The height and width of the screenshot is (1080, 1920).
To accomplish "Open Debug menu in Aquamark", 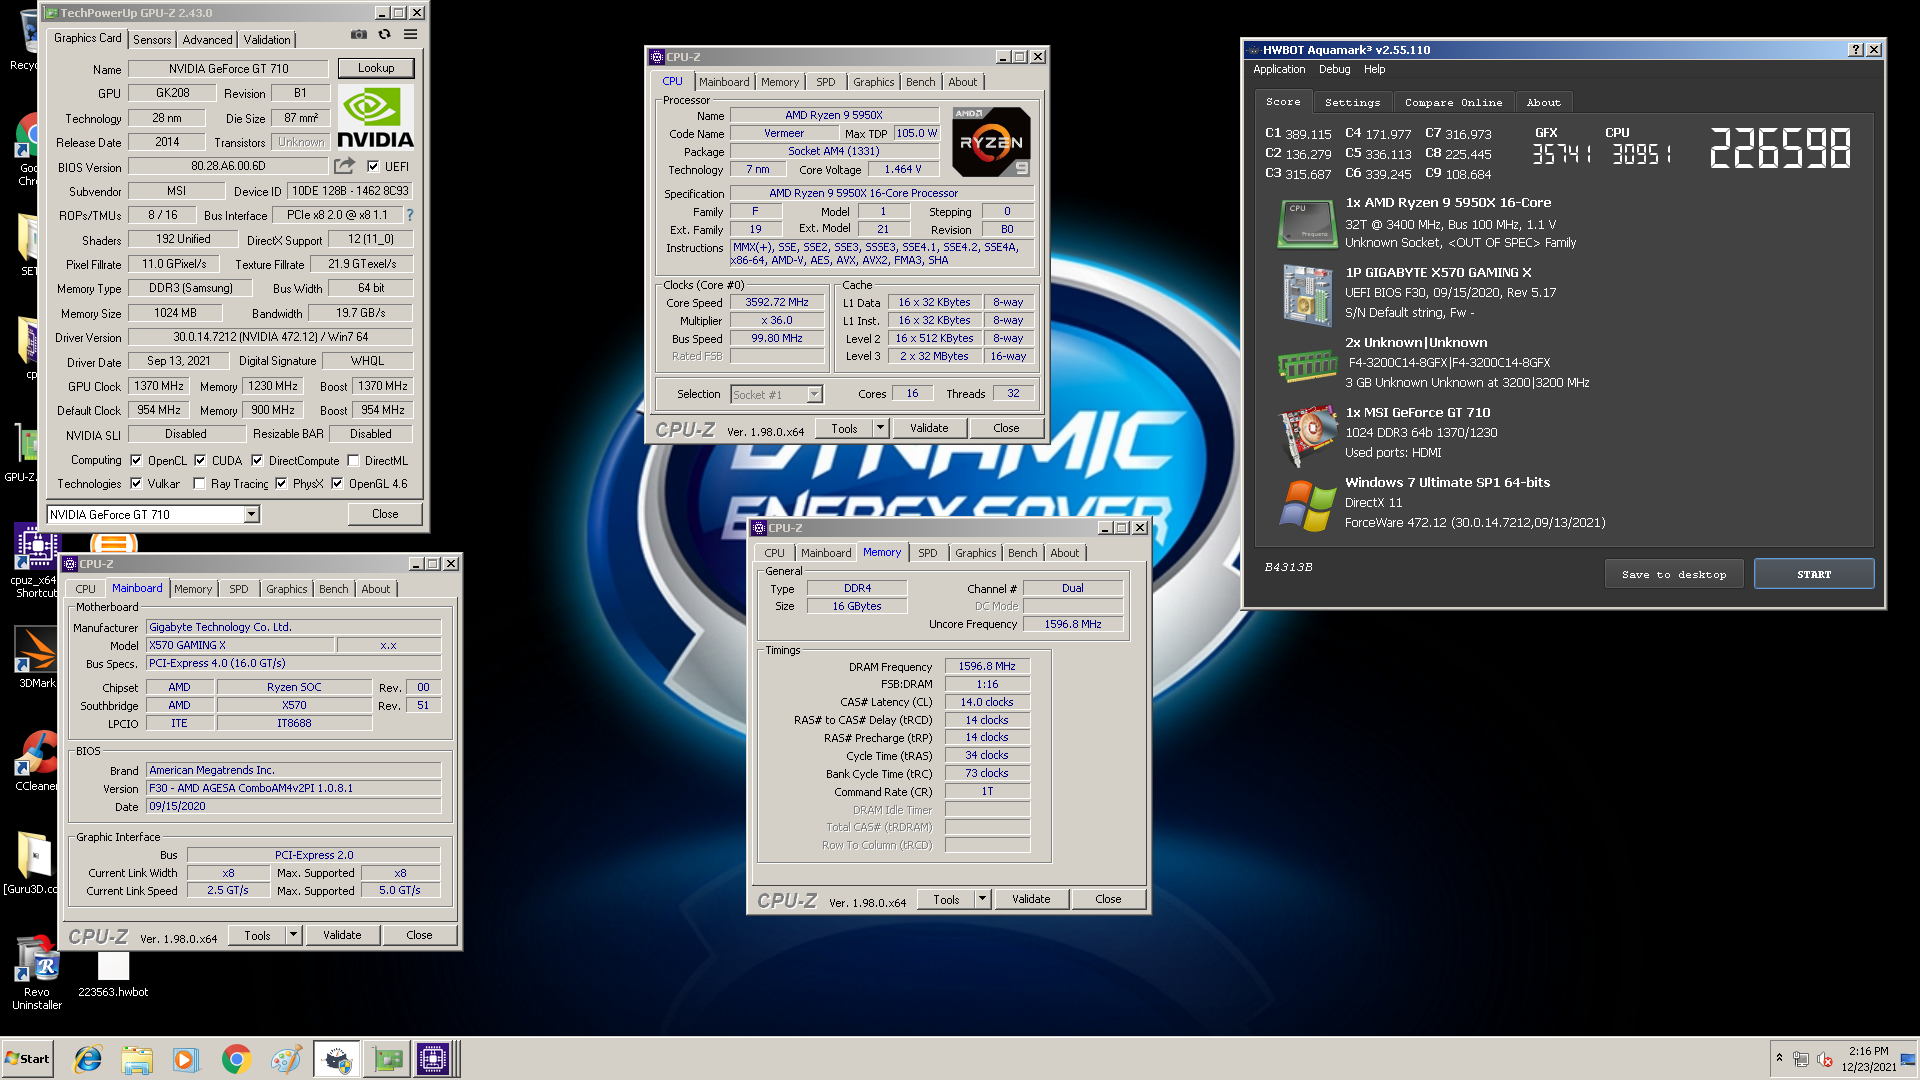I will click(x=1334, y=69).
